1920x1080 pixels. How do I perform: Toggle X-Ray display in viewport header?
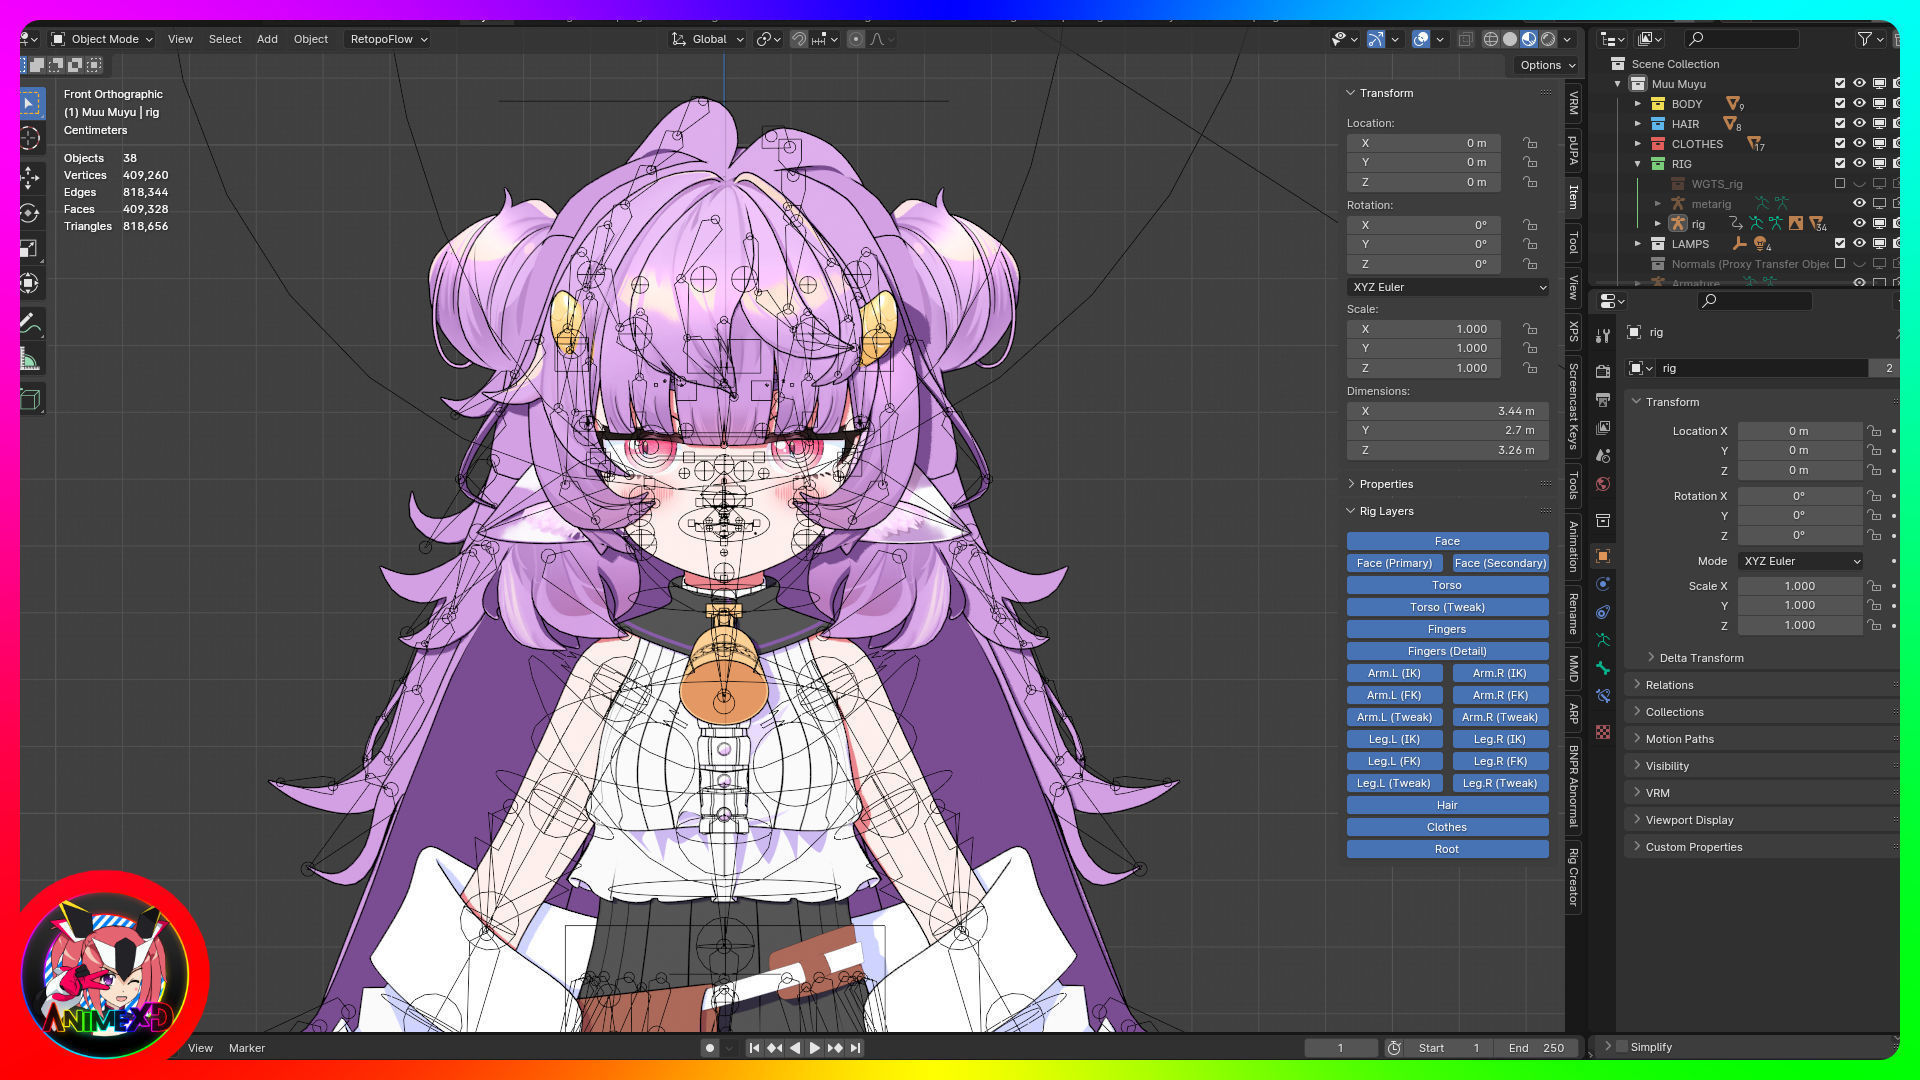coord(1465,39)
